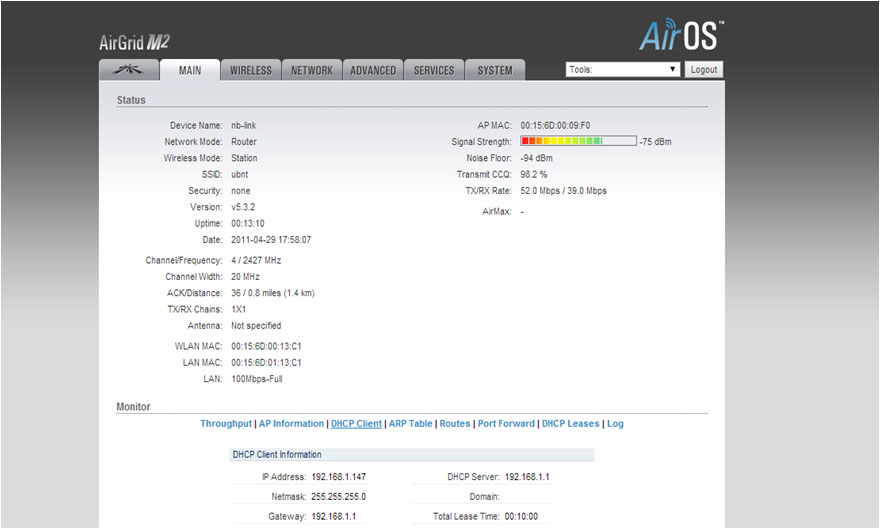
Task: Click the AirGrid M2 product logo
Action: 134,42
